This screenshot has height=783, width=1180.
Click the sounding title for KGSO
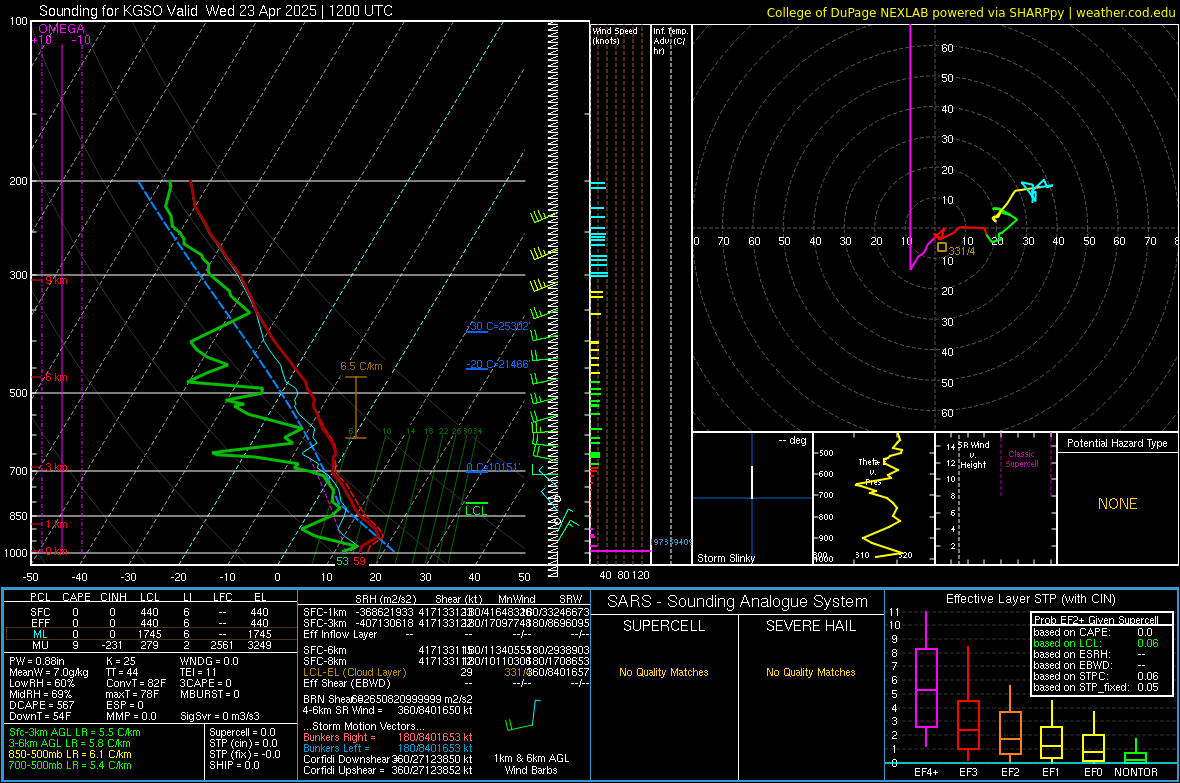point(215,11)
